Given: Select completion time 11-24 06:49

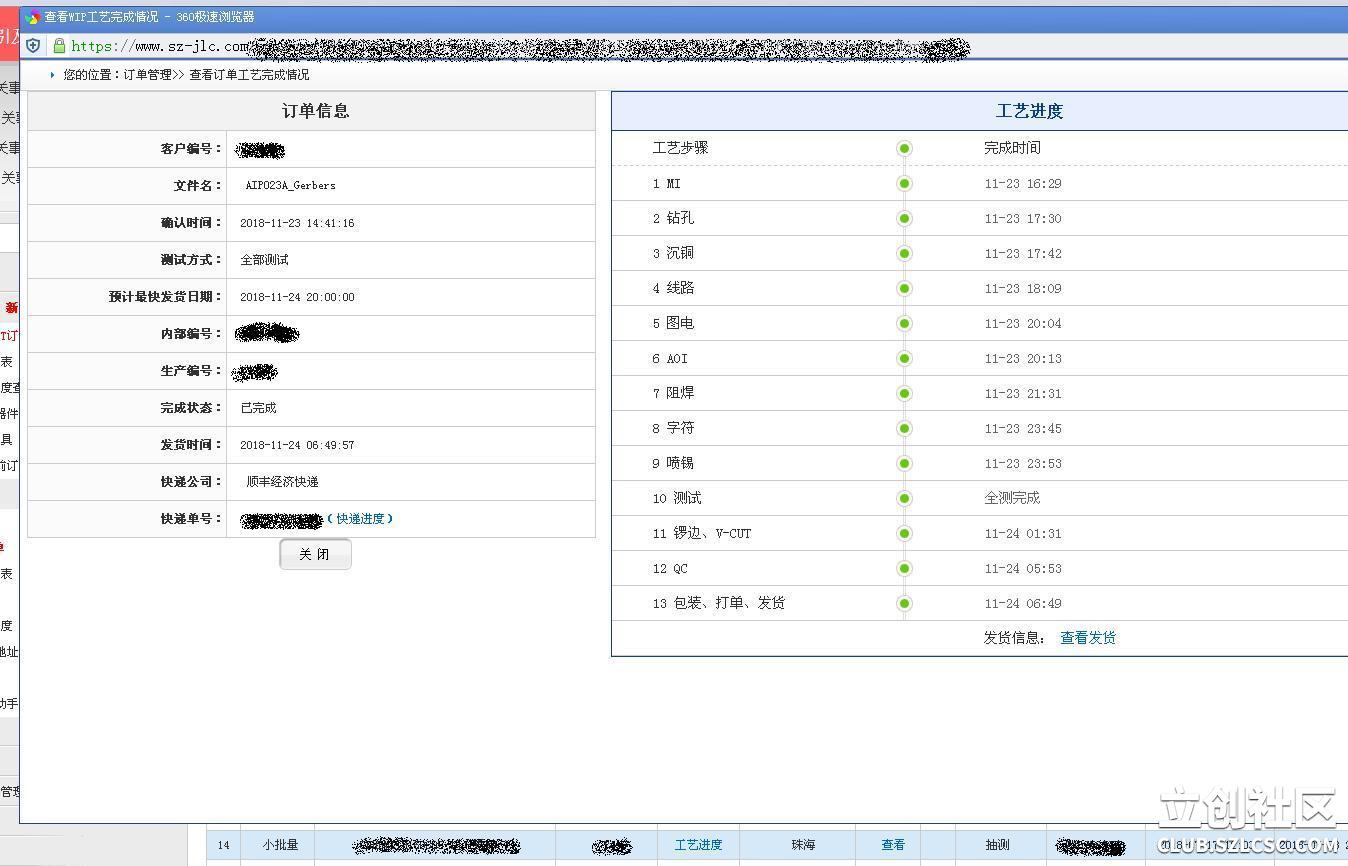Looking at the screenshot, I should point(1023,604).
